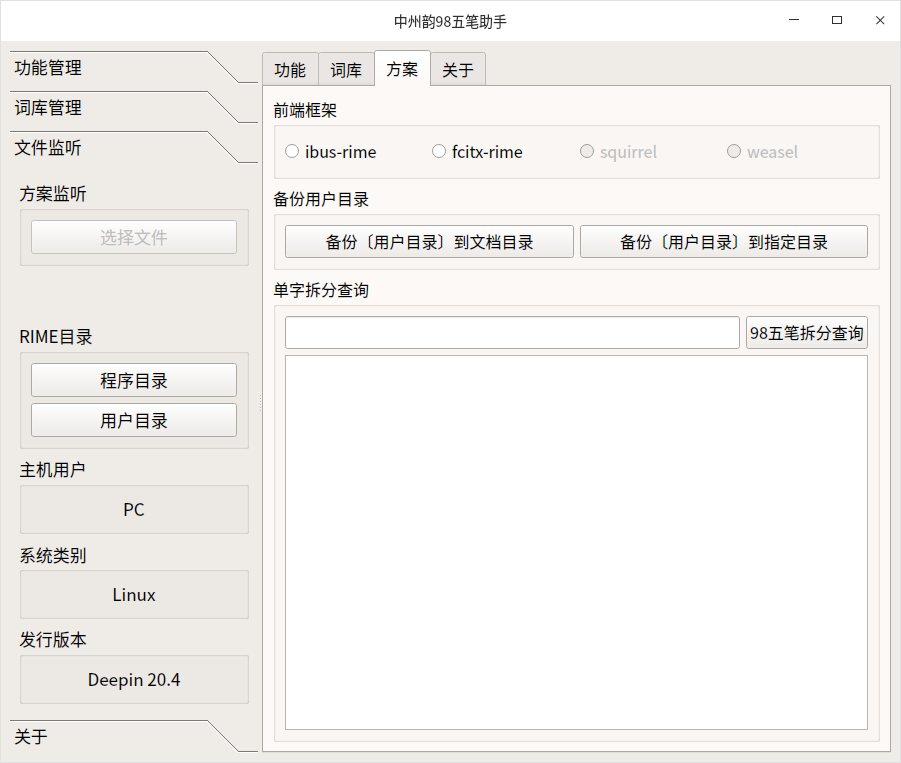This screenshot has width=901, height=763.
Task: Click the 选择文件 file picker button
Action: point(133,236)
